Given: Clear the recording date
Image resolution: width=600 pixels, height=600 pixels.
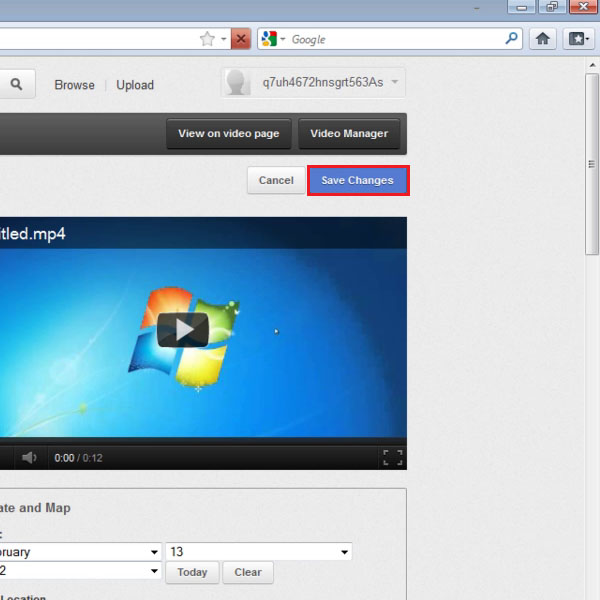Looking at the screenshot, I should pos(248,572).
